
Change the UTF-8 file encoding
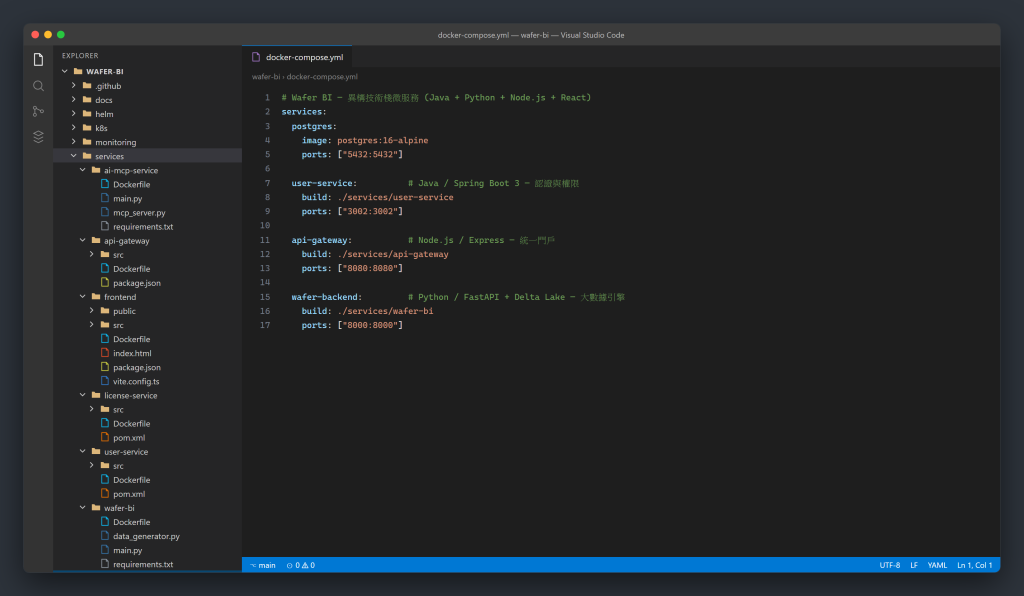[889, 565]
